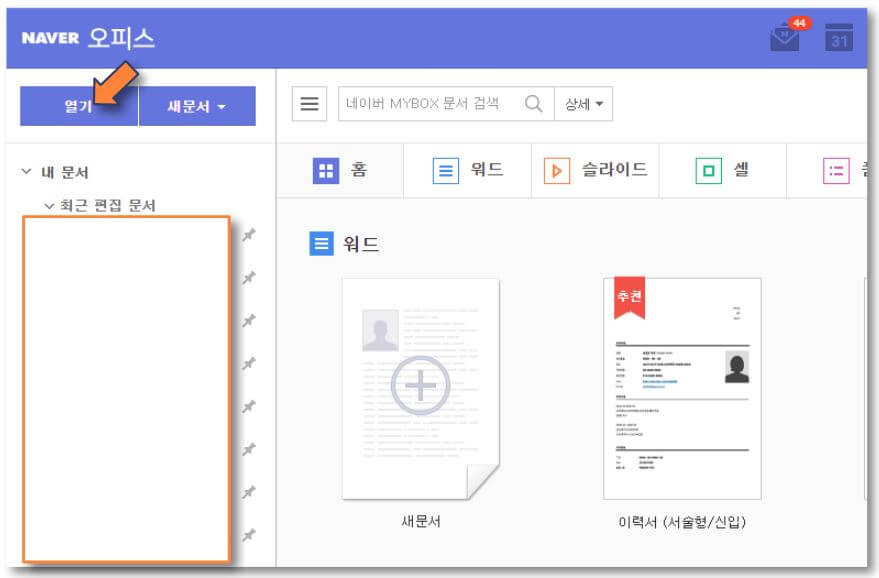Image resolution: width=879 pixels, height=578 pixels.
Task: Switch to the 홈 tab
Action: click(340, 170)
